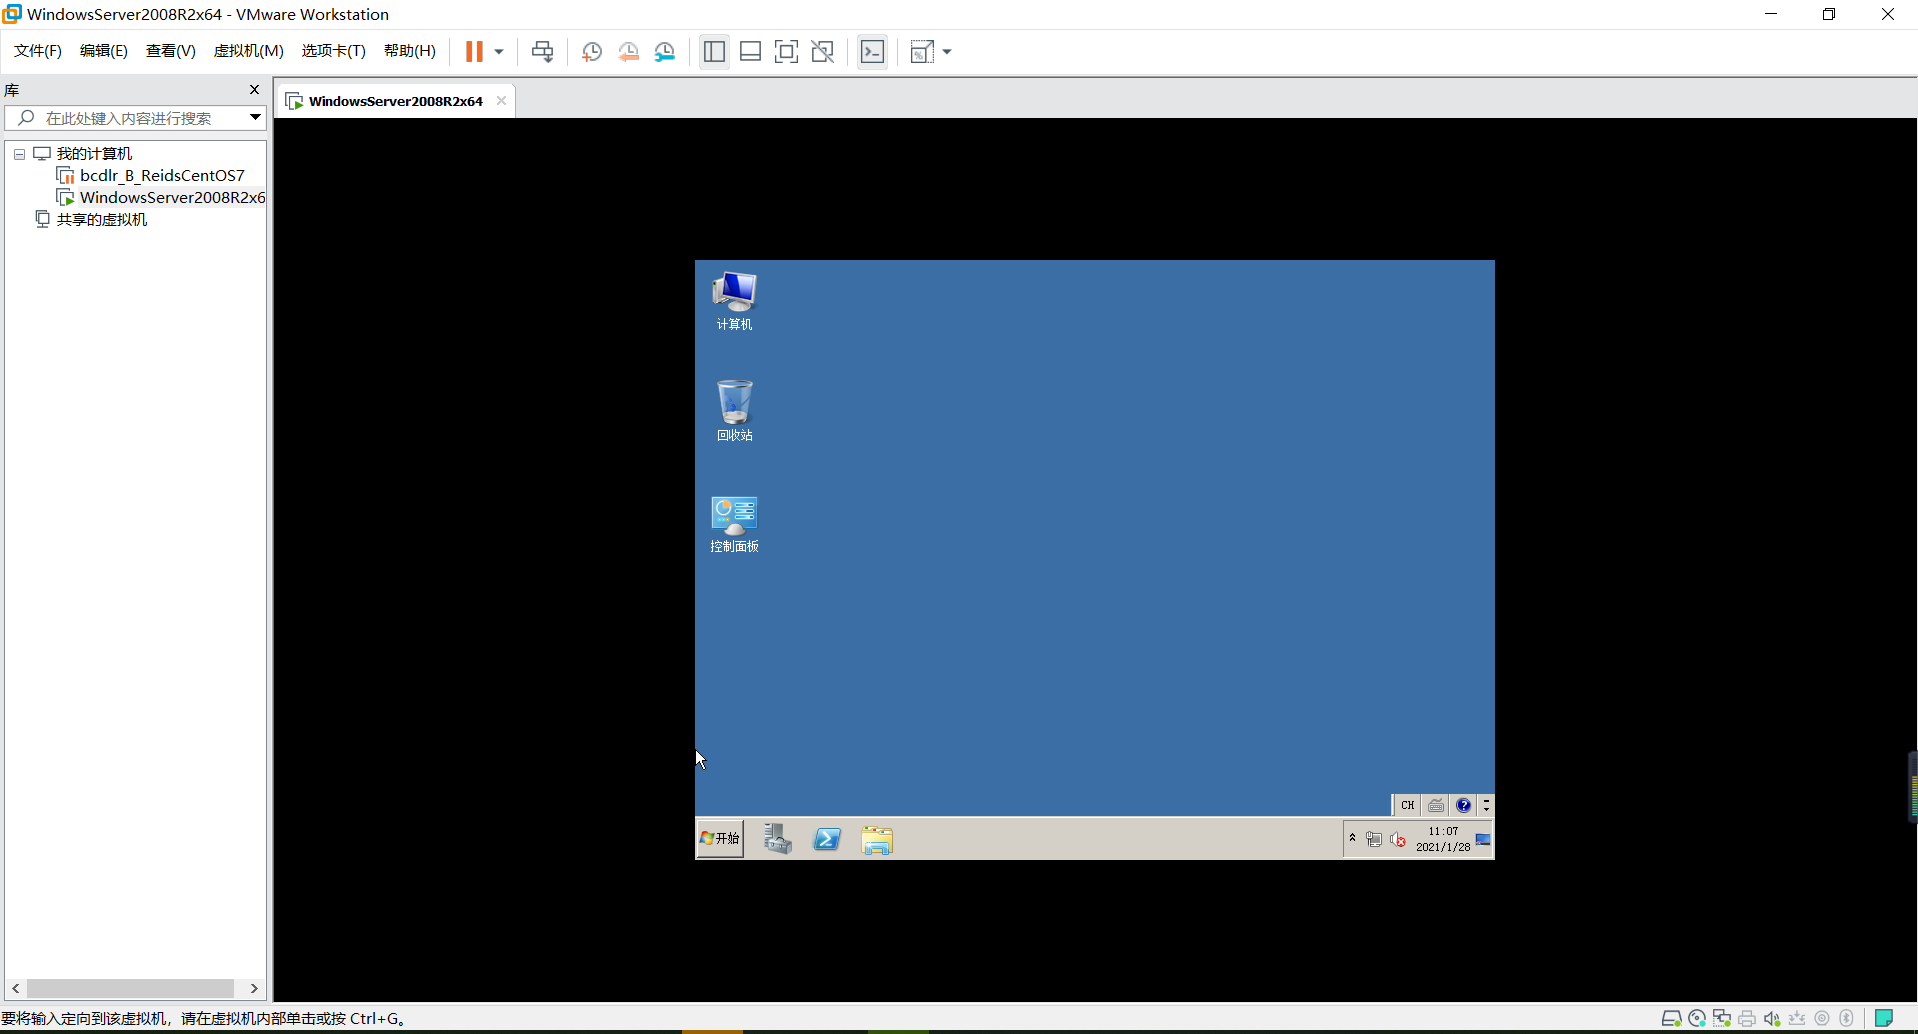
Task: Revert the VM to its snapshot
Action: (x=629, y=51)
